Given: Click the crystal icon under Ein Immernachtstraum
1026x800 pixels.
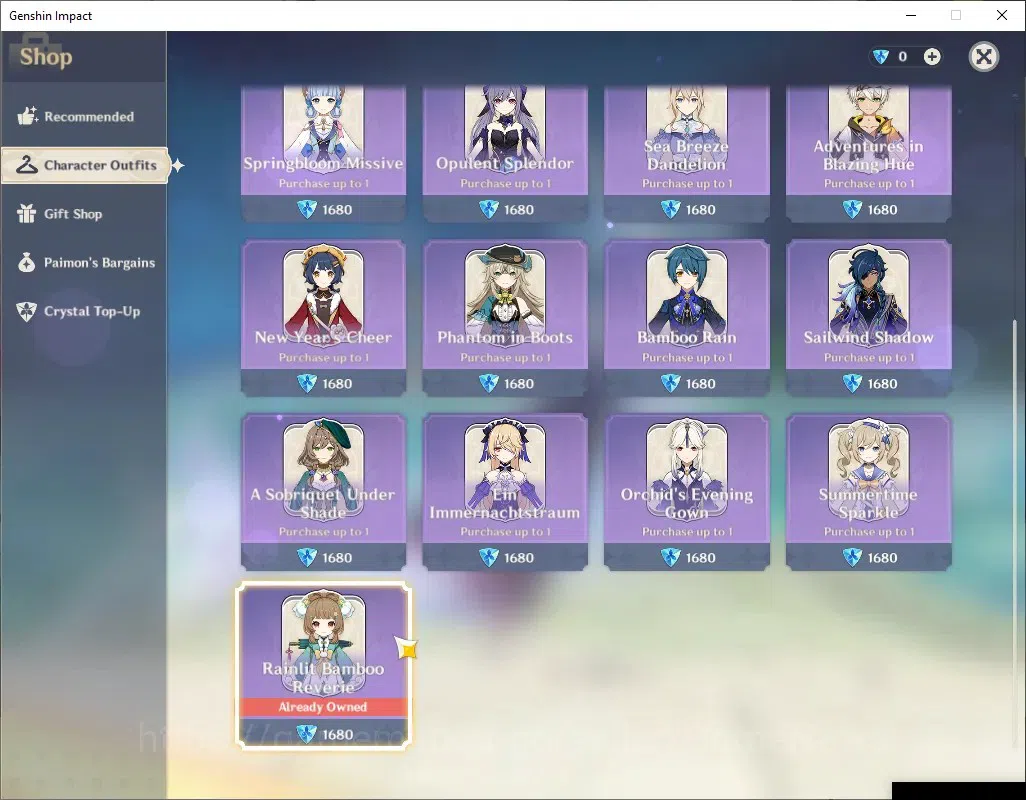Looking at the screenshot, I should (x=489, y=557).
